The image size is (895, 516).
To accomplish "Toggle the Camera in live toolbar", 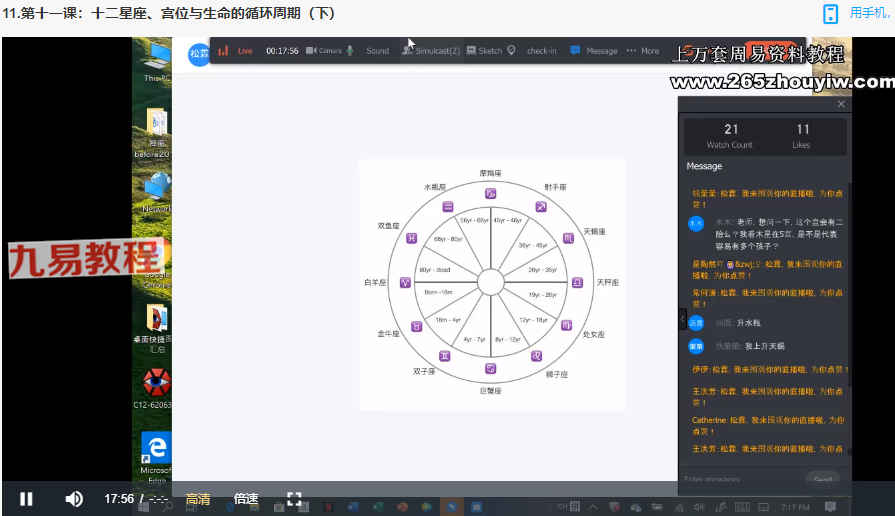I will [324, 51].
